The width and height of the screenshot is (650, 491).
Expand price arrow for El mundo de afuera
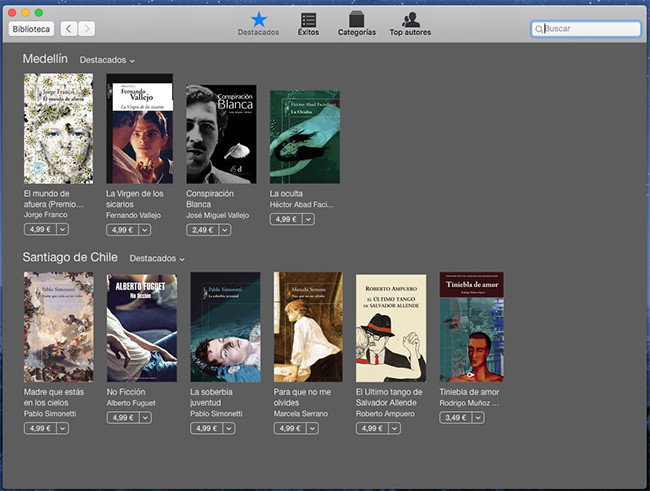point(63,229)
